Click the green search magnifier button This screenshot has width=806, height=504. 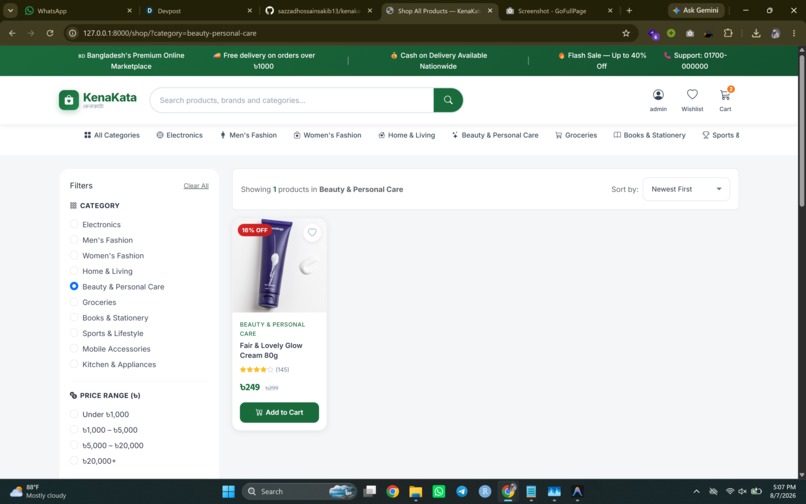coord(448,100)
